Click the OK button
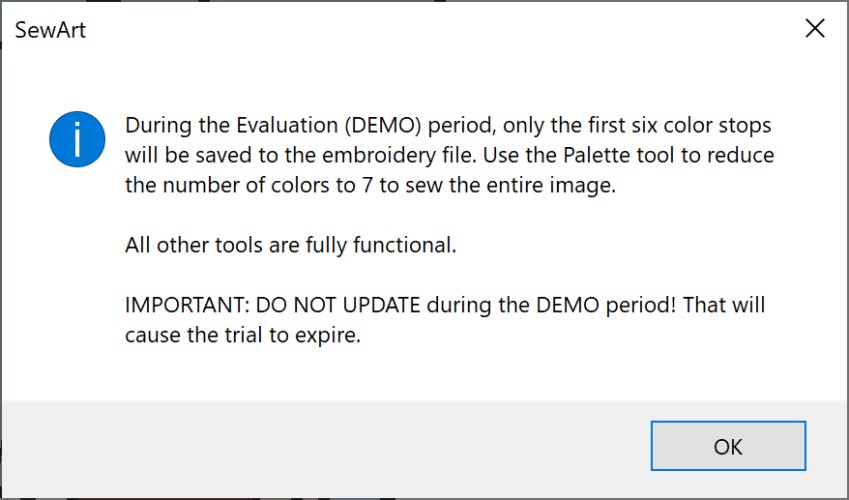This screenshot has height=500, width=849. [x=728, y=447]
